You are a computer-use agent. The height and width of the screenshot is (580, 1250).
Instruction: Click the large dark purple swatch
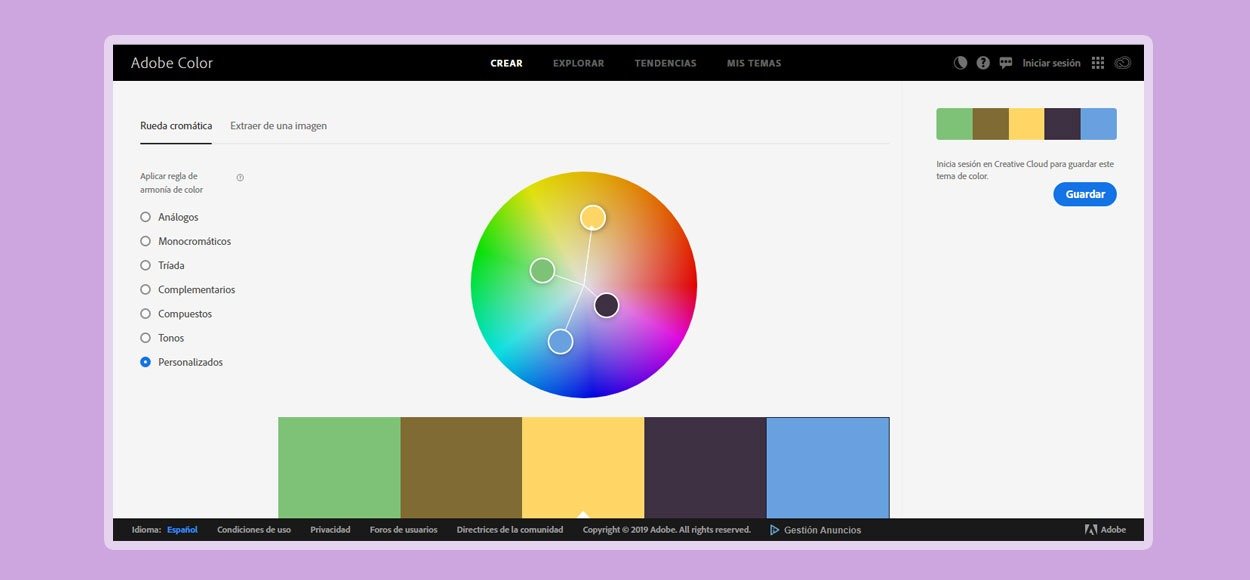point(705,467)
